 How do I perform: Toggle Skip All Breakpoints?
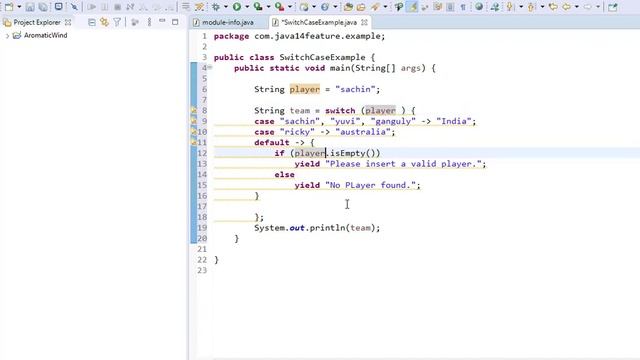pos(74,7)
